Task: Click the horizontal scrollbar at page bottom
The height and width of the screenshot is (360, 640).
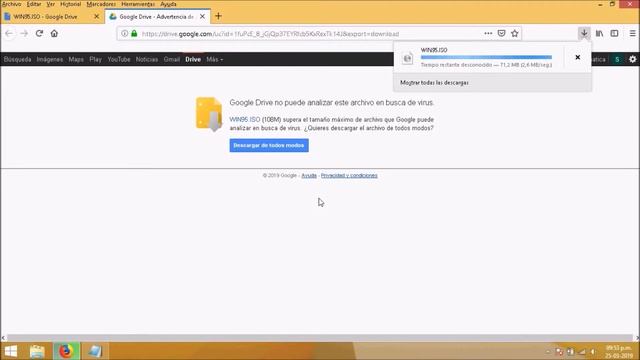Action: coord(320,338)
